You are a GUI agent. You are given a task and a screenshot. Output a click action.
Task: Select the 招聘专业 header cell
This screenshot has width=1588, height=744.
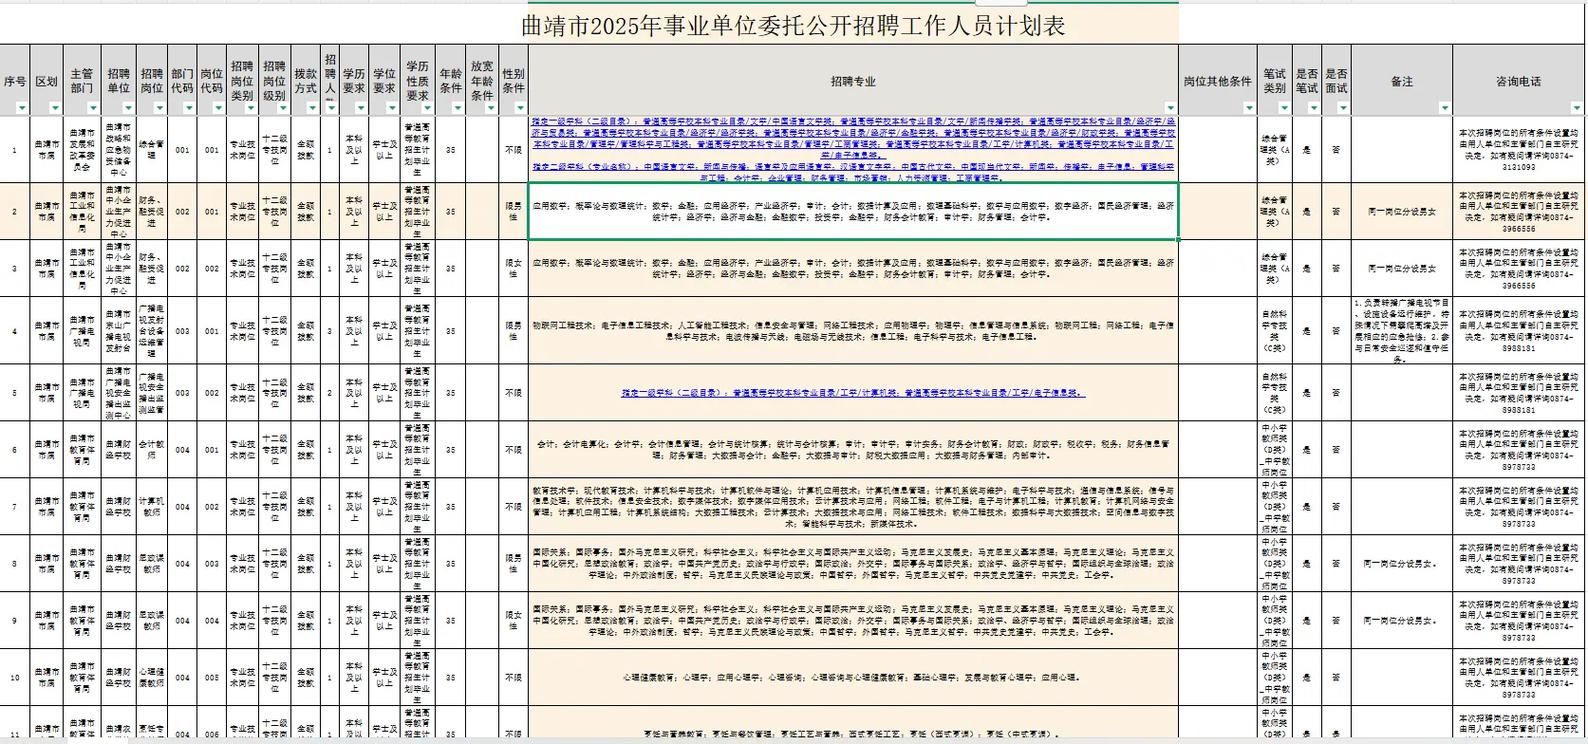[x=853, y=81]
